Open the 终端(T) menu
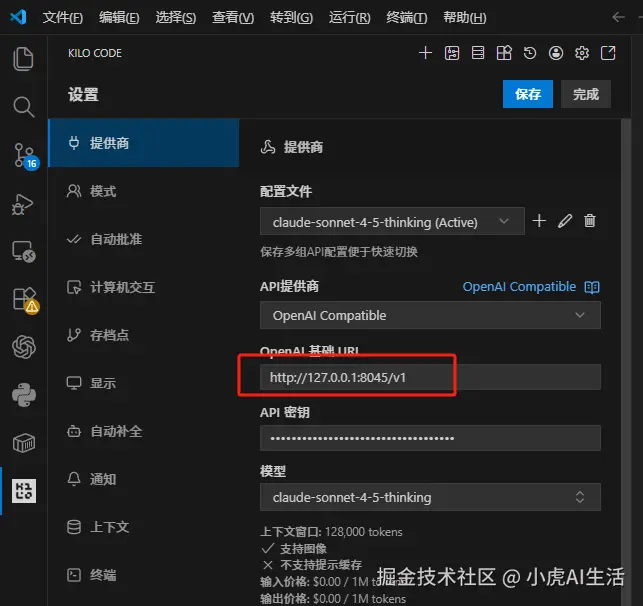The image size is (643, 606). coord(407,18)
